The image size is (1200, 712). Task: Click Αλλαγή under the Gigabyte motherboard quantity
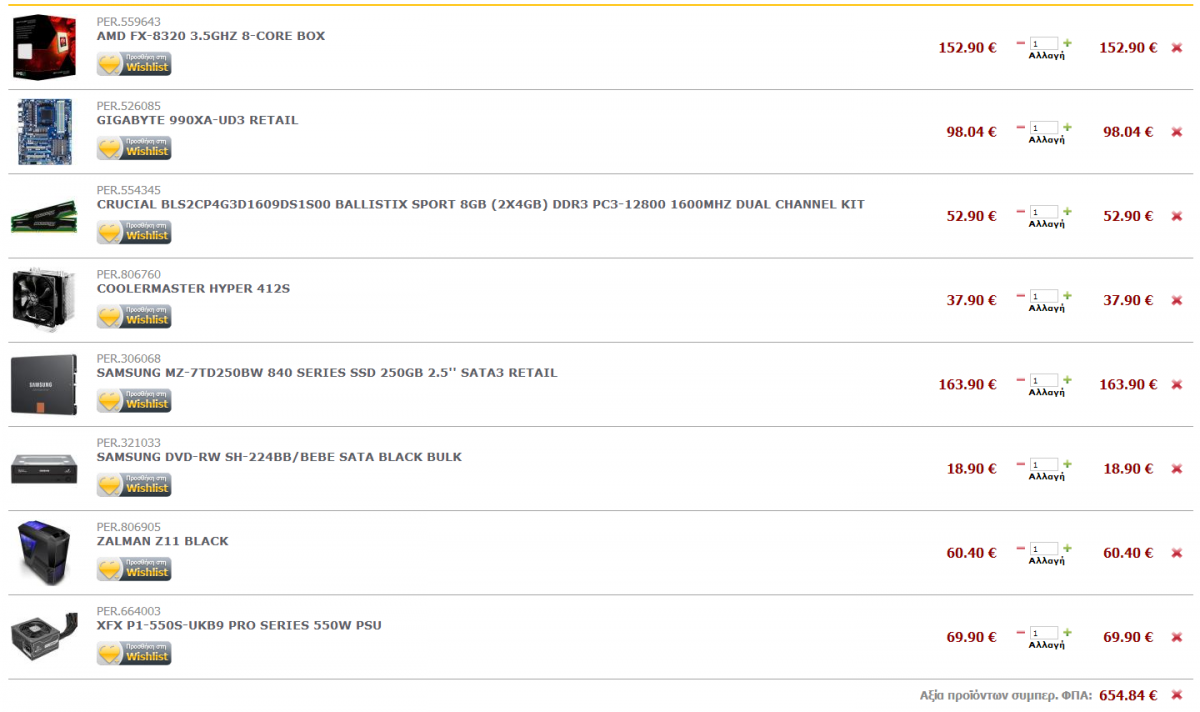pyautogui.click(x=1046, y=140)
